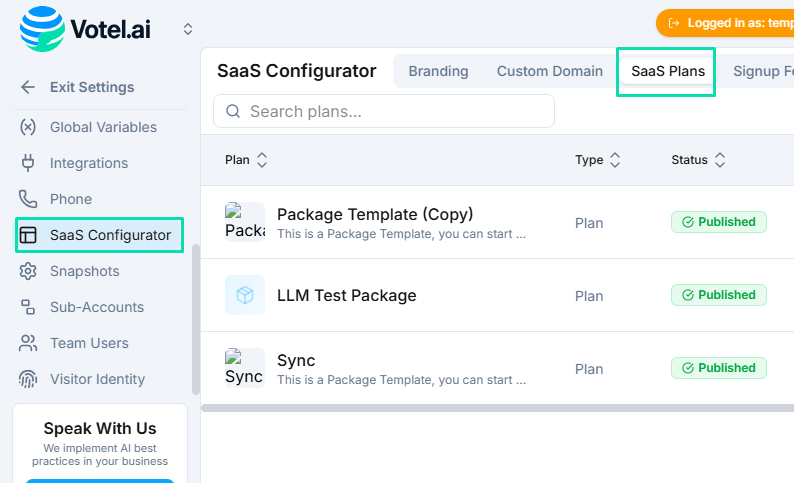Click the logout arrow icon in the orange button
The width and height of the screenshot is (794, 483).
click(674, 23)
